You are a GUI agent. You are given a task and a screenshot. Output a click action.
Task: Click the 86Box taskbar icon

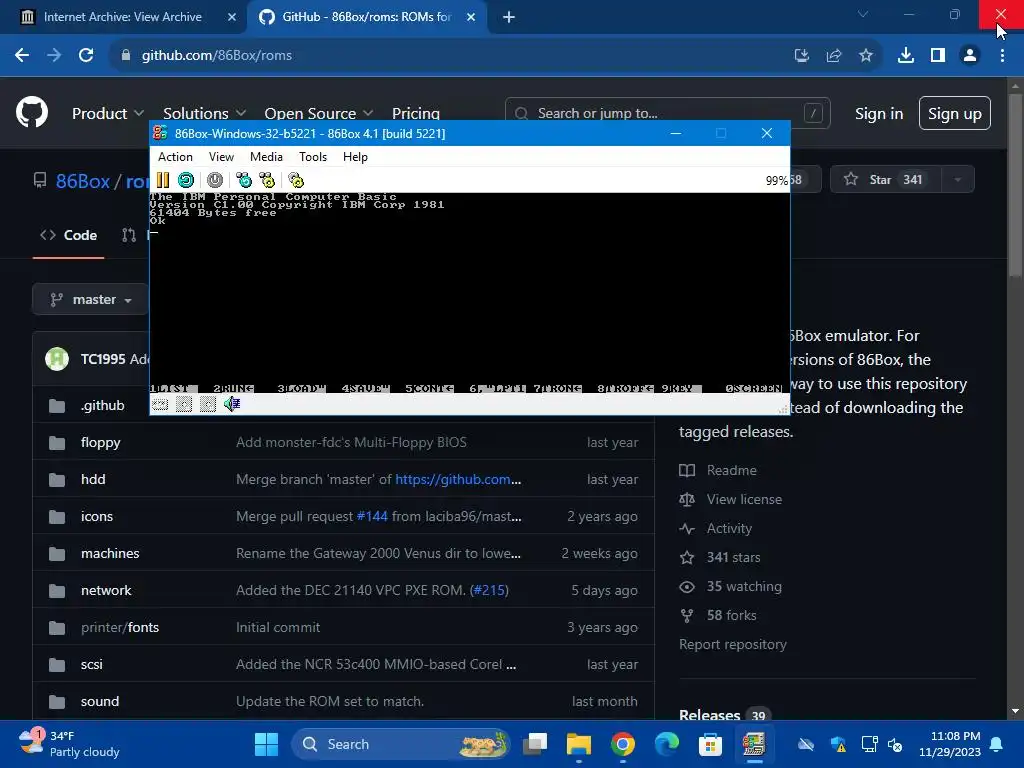[x=754, y=744]
